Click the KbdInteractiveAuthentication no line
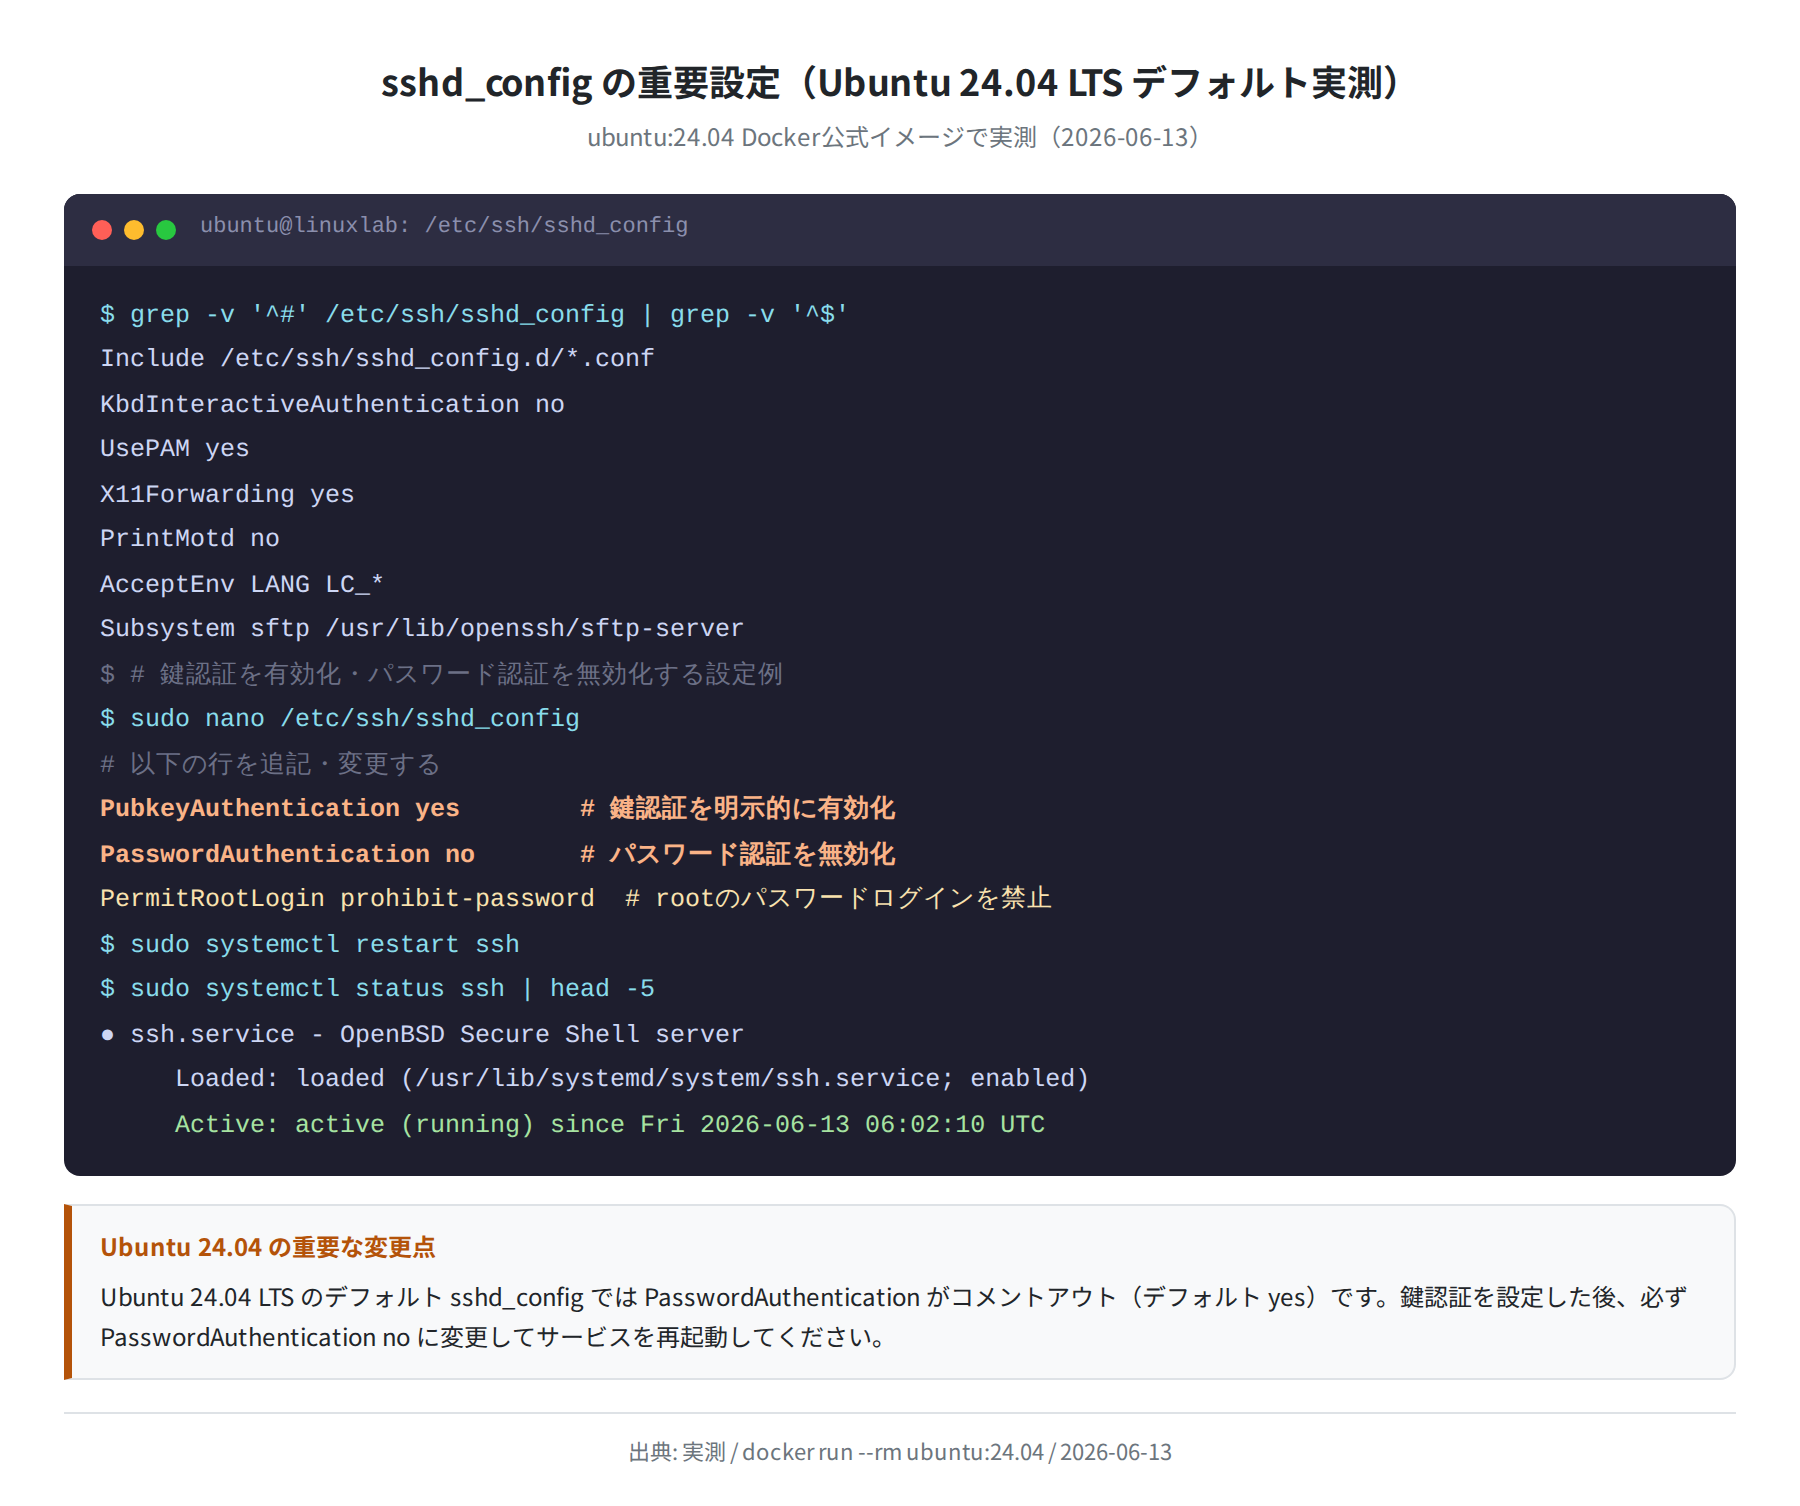The width and height of the screenshot is (1800, 1506). point(332,404)
